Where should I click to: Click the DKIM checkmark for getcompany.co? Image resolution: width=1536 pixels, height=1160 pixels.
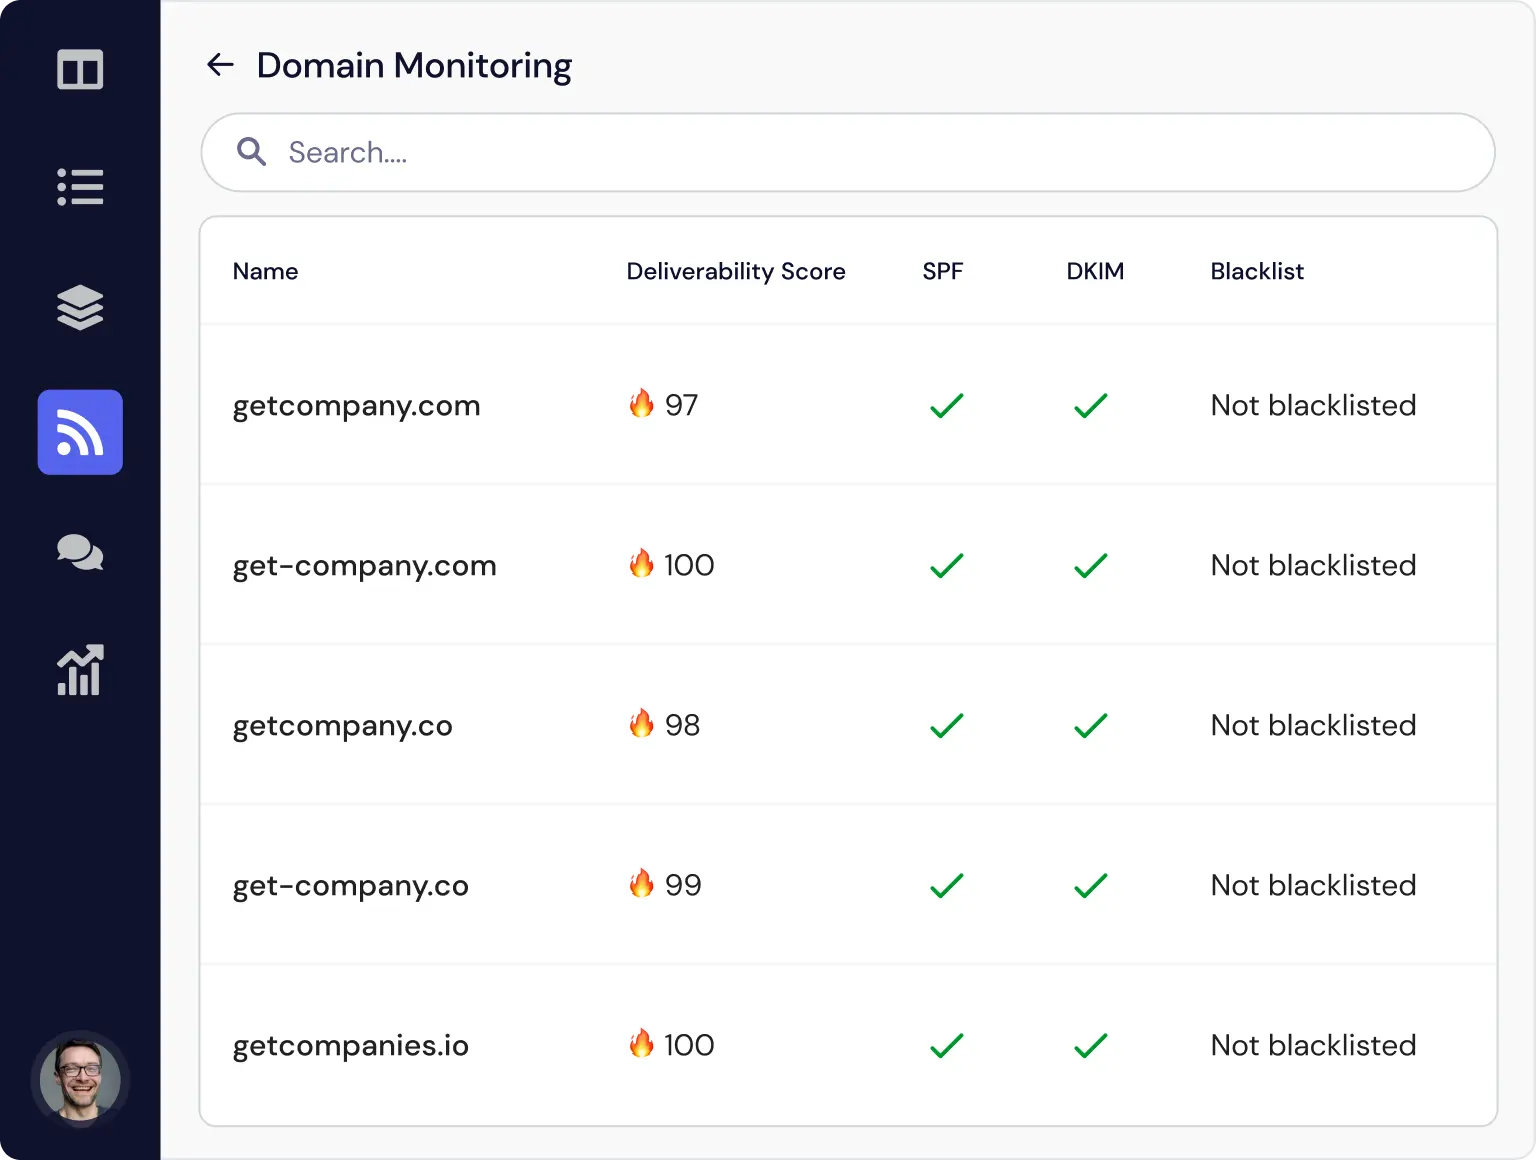coord(1090,725)
